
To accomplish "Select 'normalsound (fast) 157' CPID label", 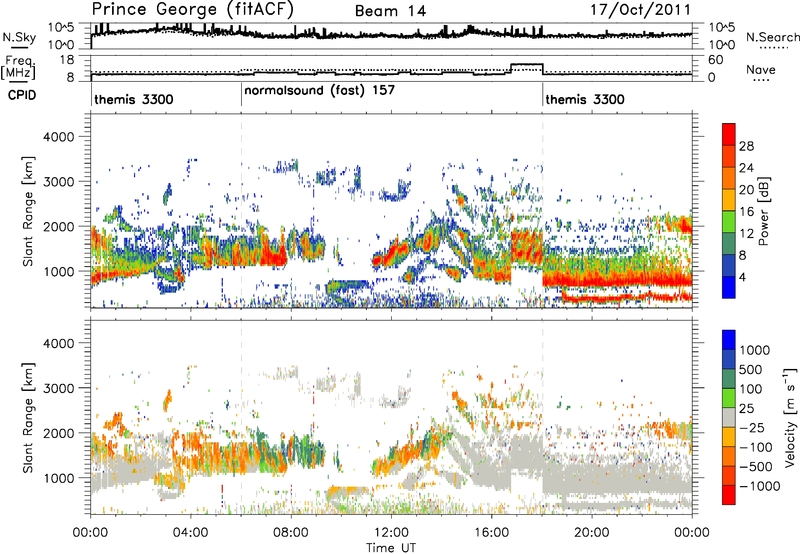I will [x=319, y=91].
